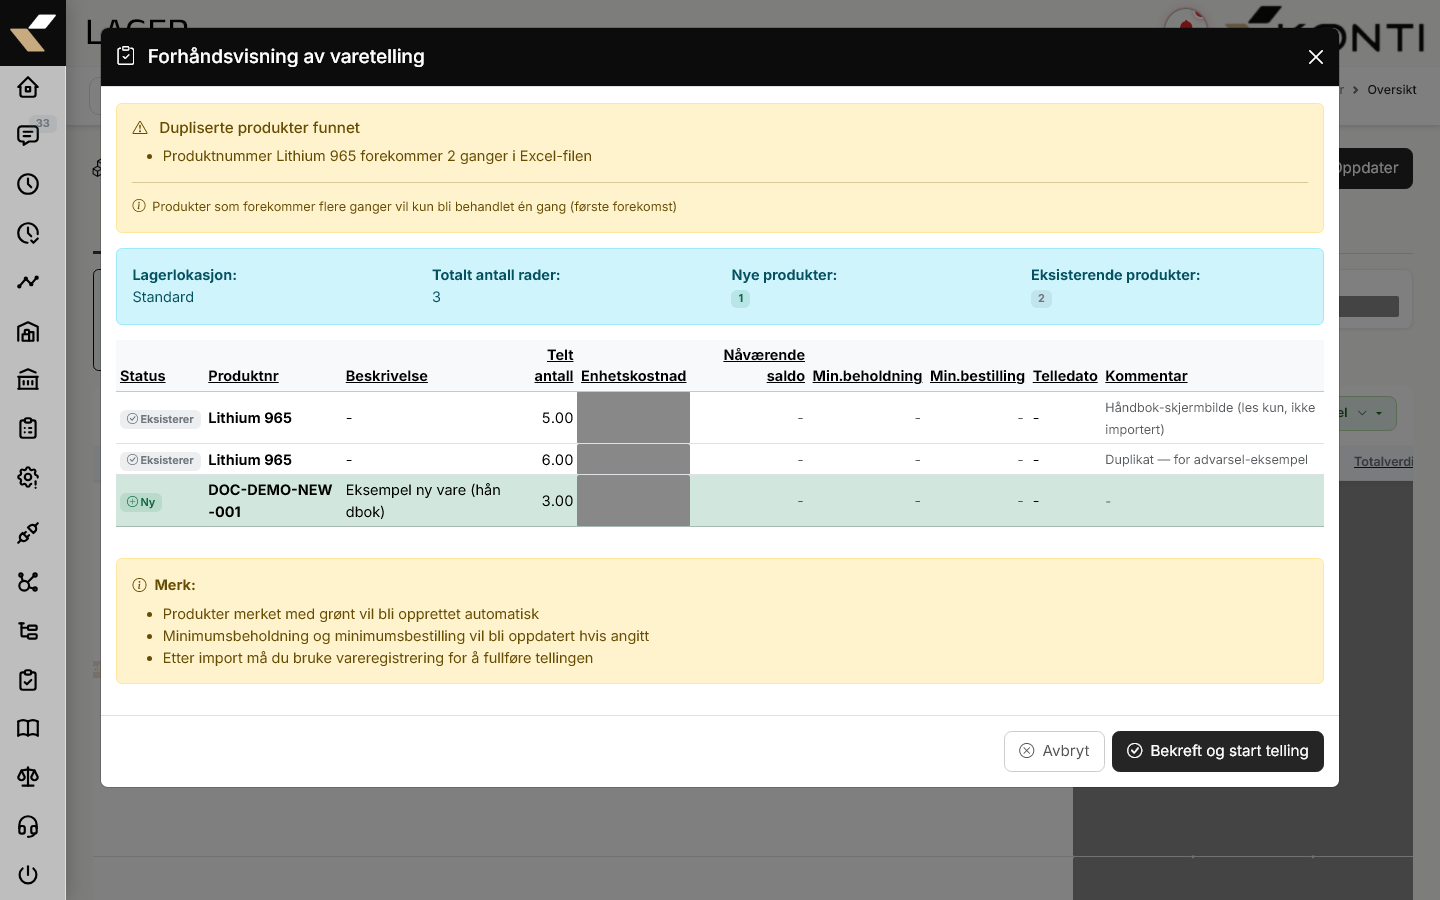The width and height of the screenshot is (1440, 900).
Task: Click the Nye produkter count badge 1
Action: click(740, 298)
